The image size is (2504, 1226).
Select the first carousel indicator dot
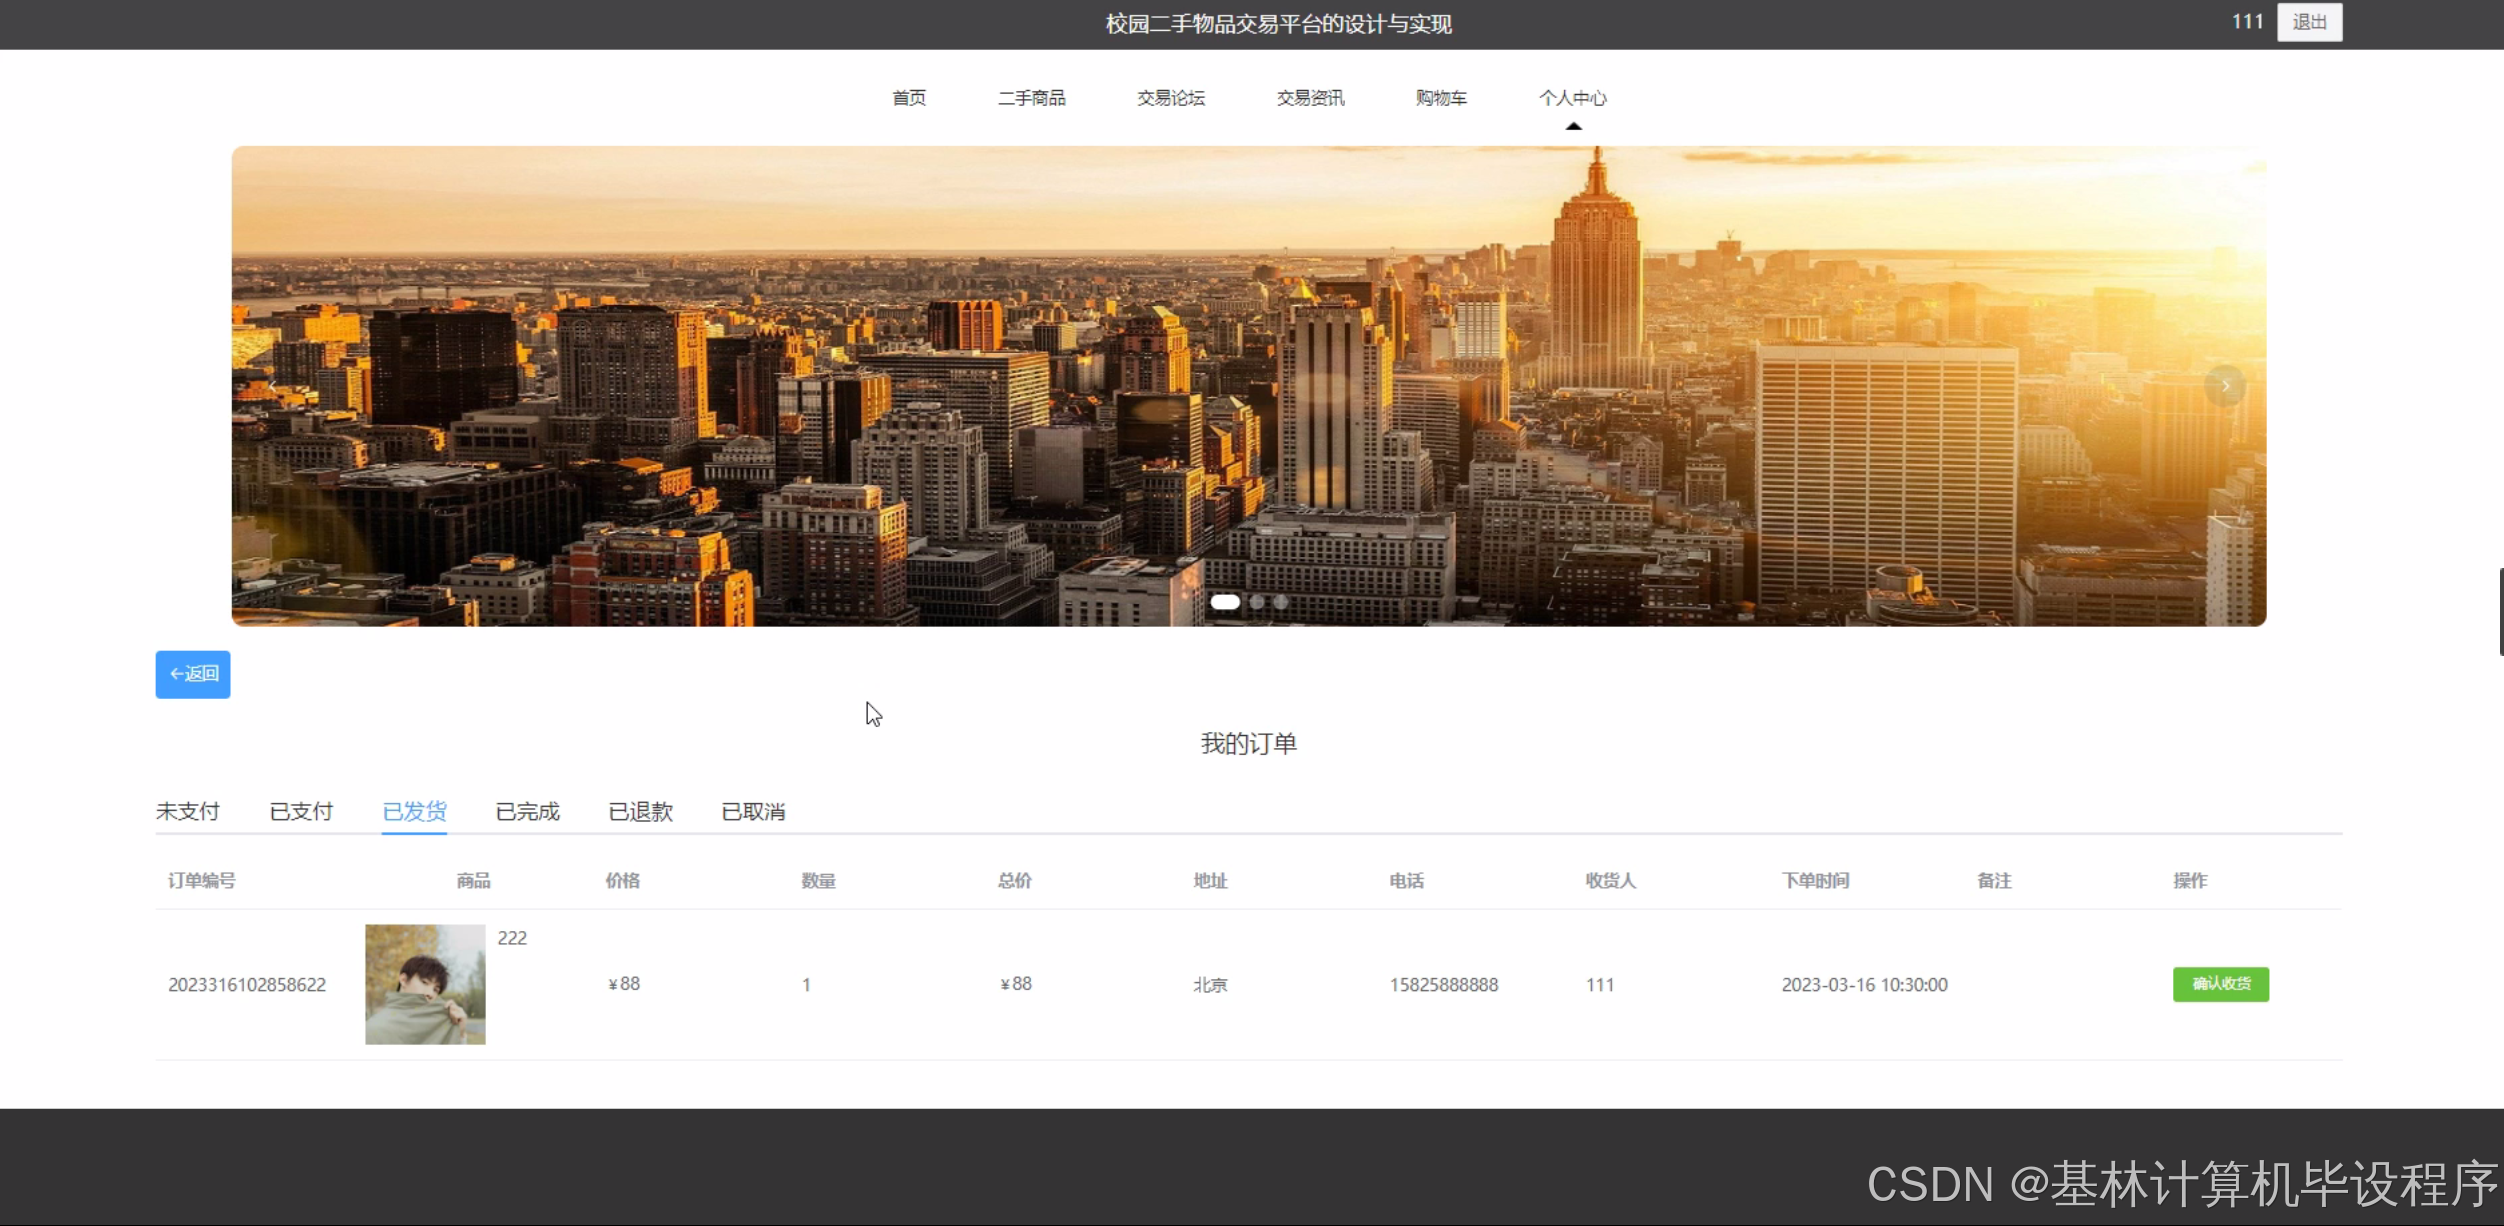coord(1225,602)
